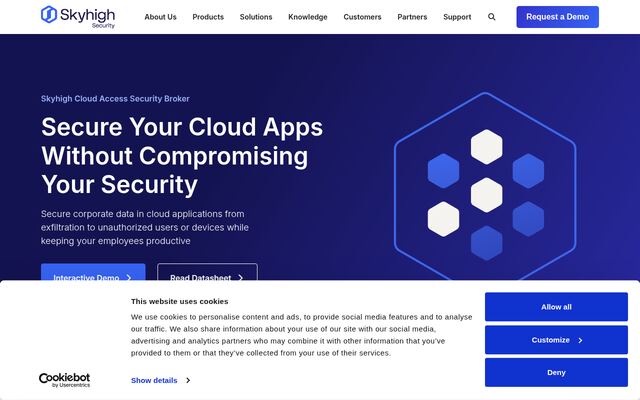Open the Customize cookie options
This screenshot has height=400, width=640.
coord(556,340)
